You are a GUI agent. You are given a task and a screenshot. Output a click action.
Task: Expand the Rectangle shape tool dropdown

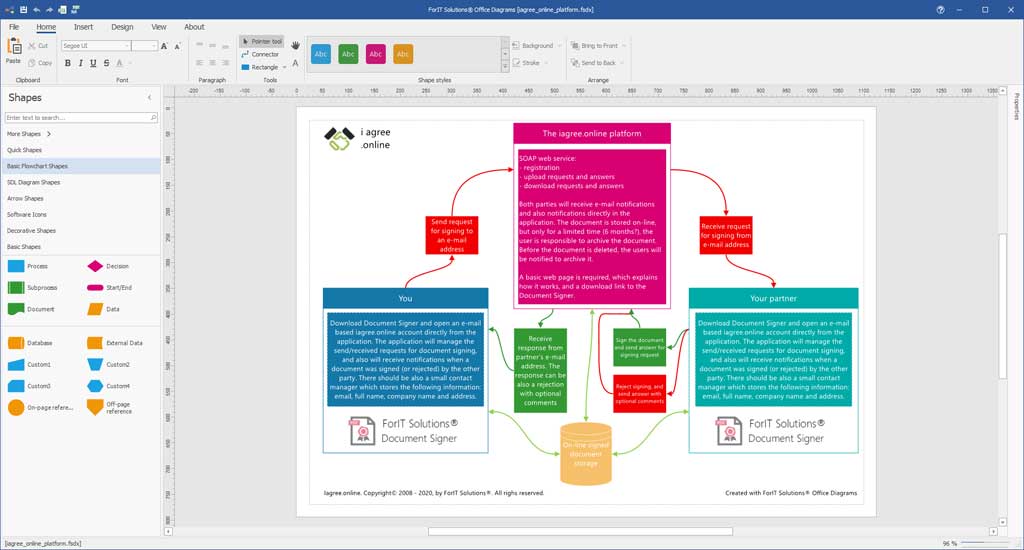[x=284, y=67]
